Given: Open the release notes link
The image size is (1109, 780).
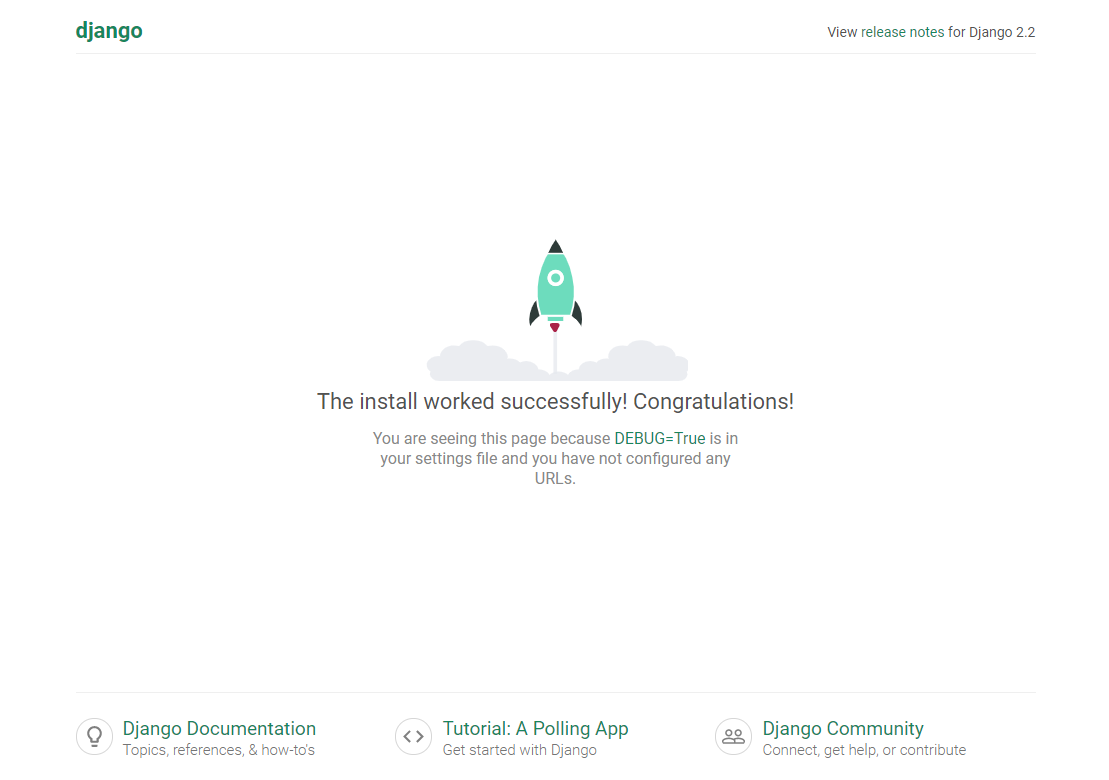Looking at the screenshot, I should [902, 32].
